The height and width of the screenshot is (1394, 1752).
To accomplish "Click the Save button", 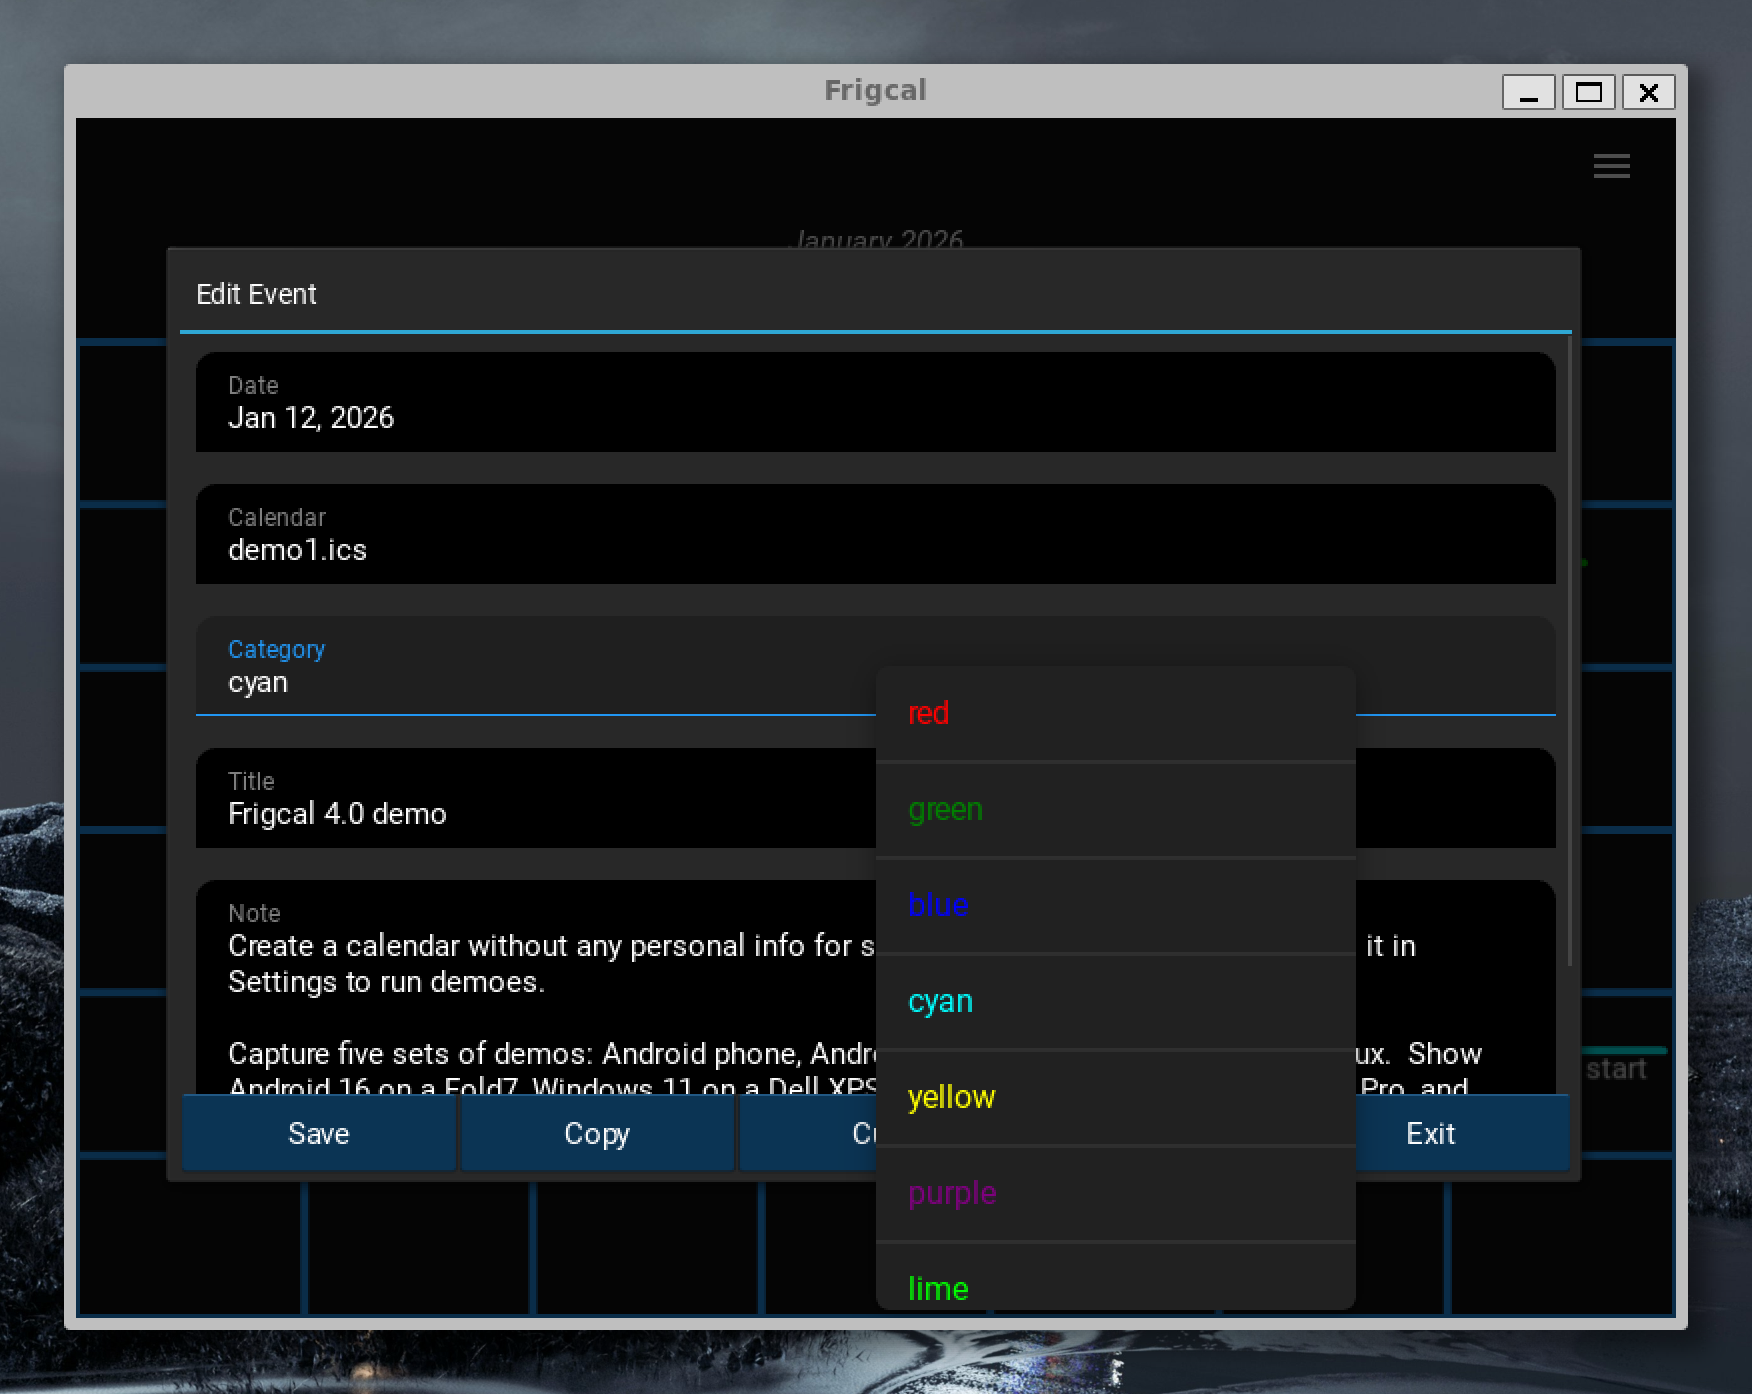I will (x=318, y=1133).
